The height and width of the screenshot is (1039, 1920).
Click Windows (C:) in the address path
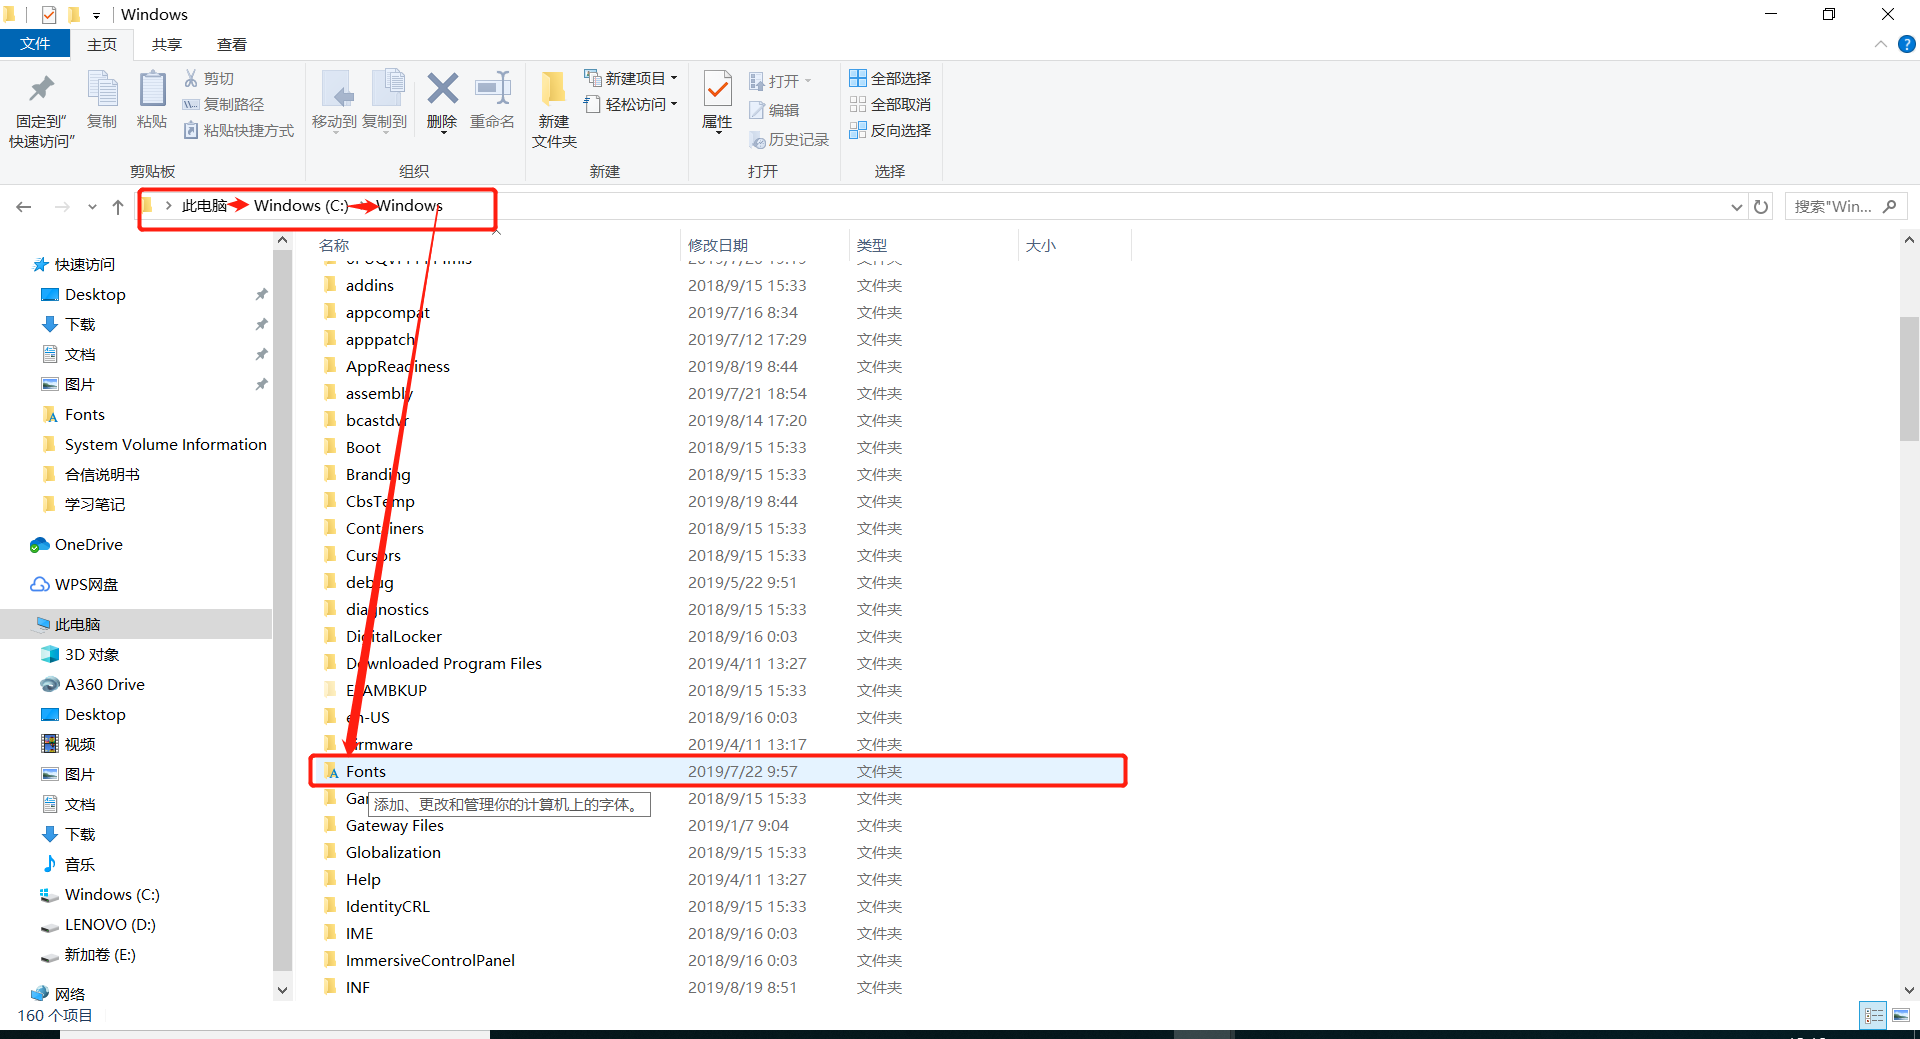point(301,206)
